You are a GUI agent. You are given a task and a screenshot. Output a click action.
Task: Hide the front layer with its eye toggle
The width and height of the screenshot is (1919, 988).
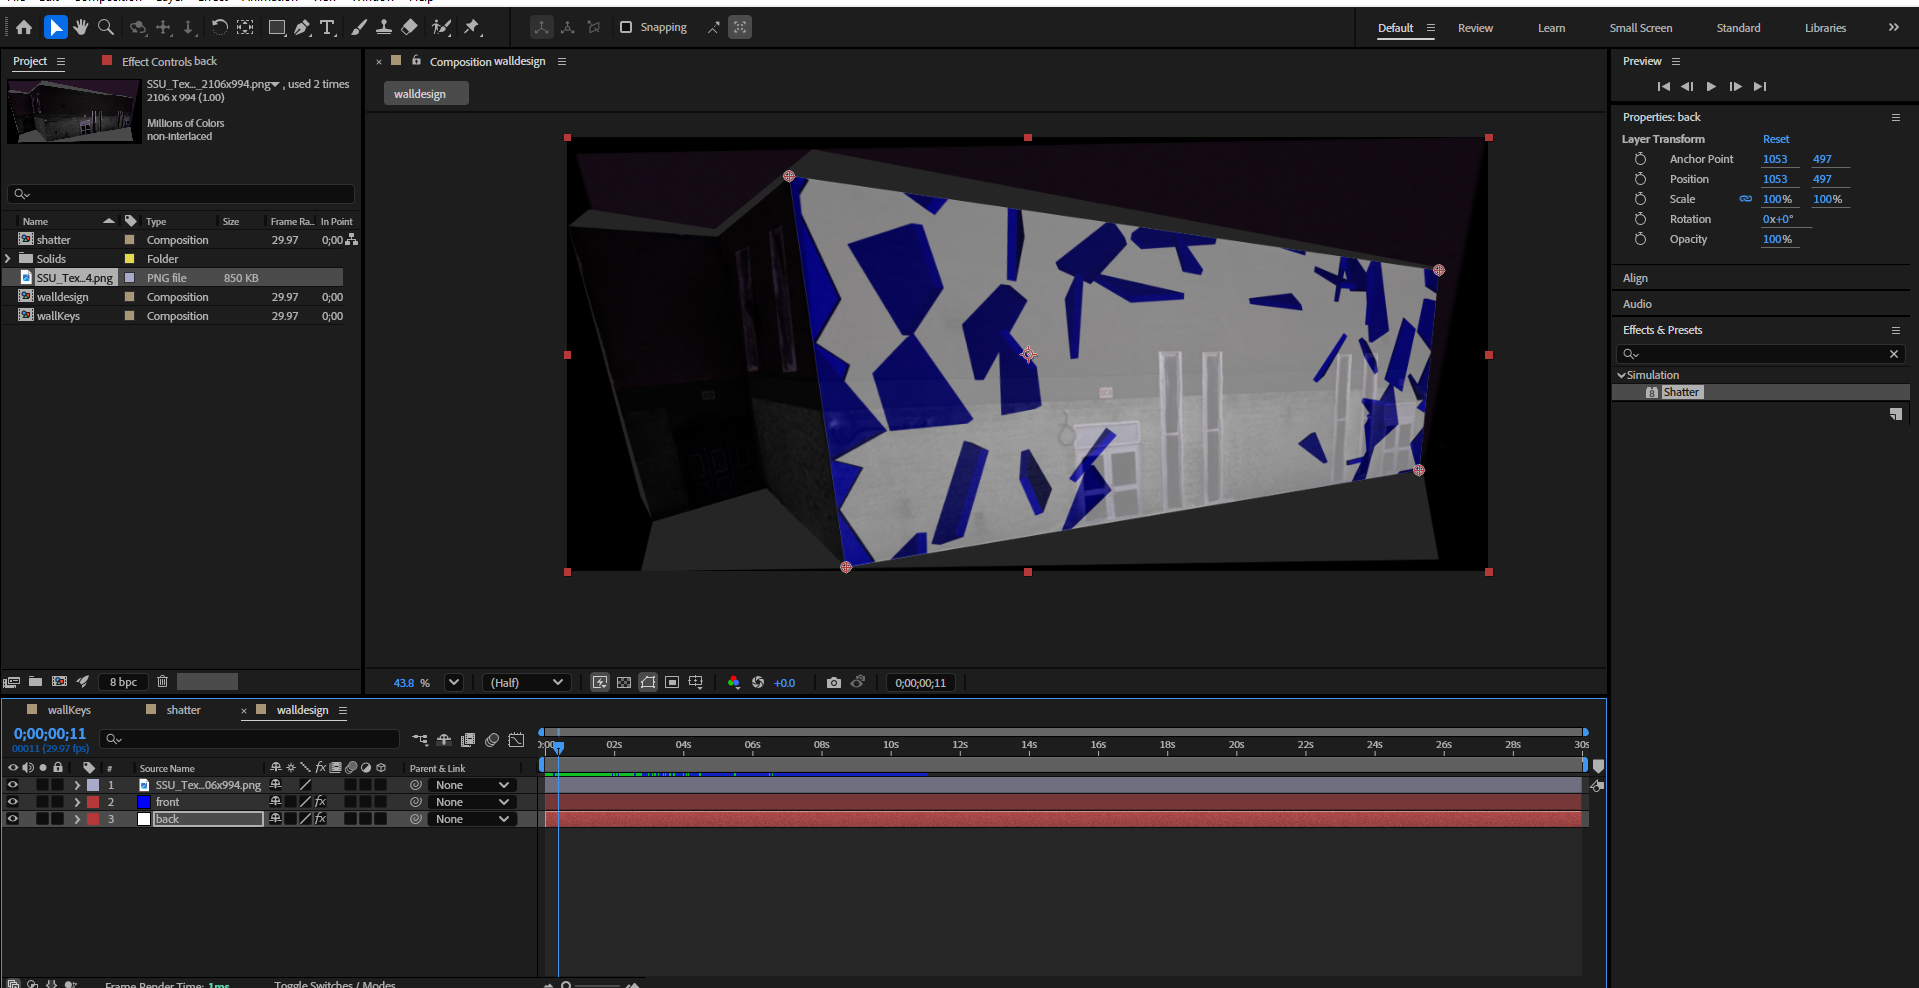13,801
